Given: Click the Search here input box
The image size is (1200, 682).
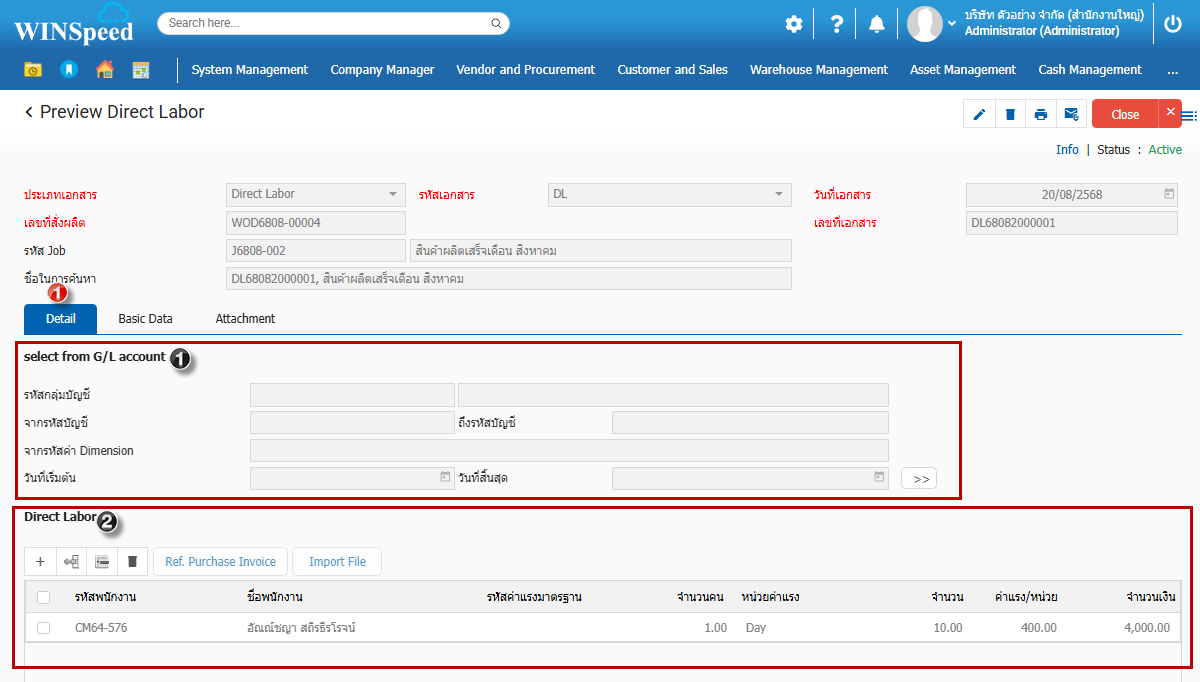Looking at the screenshot, I should (325, 23).
